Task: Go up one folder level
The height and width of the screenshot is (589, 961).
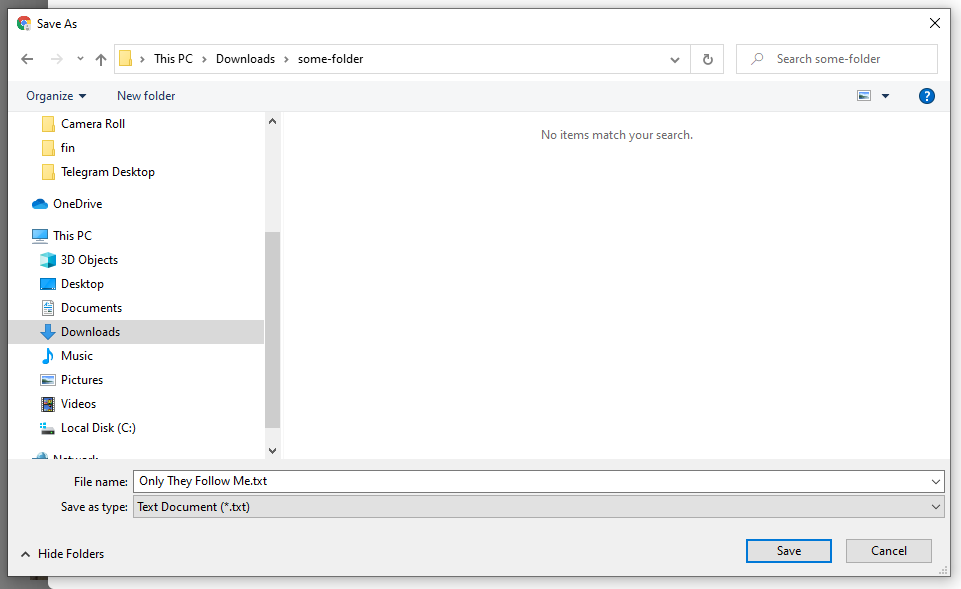Action: (x=101, y=59)
